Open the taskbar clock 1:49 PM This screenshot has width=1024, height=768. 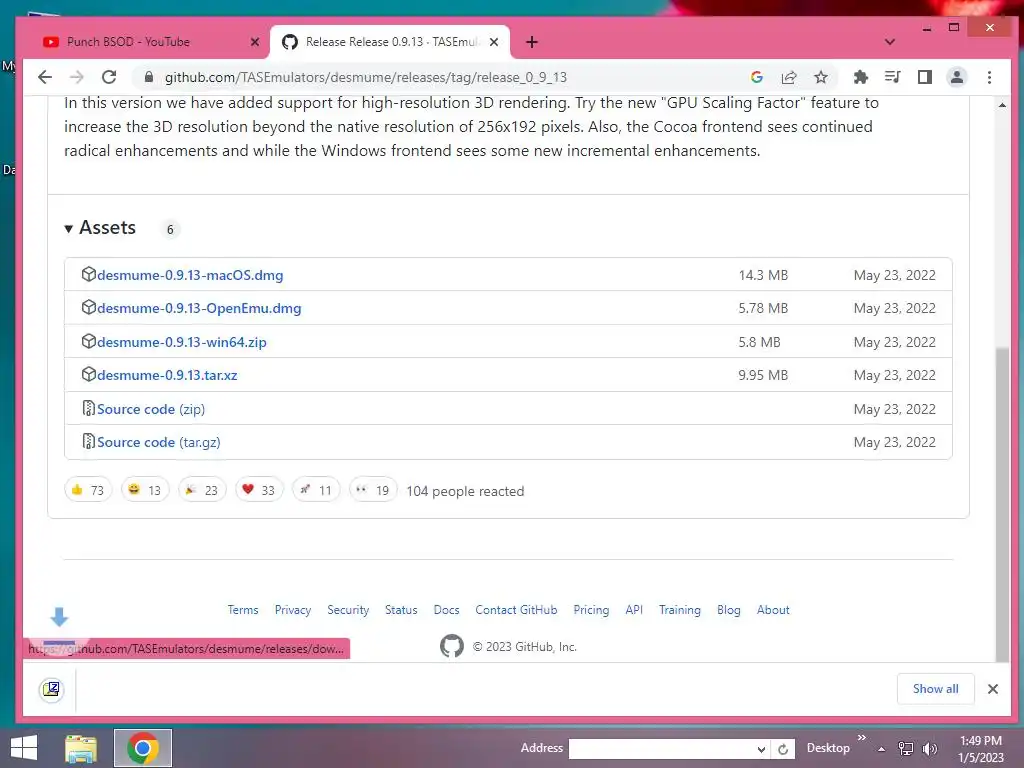[981, 749]
